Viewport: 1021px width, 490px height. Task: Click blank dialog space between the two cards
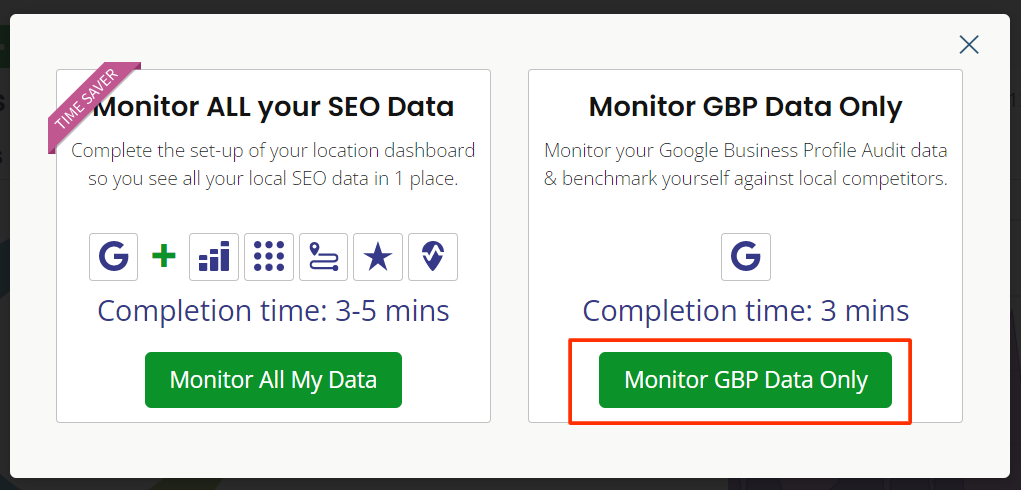click(x=509, y=247)
